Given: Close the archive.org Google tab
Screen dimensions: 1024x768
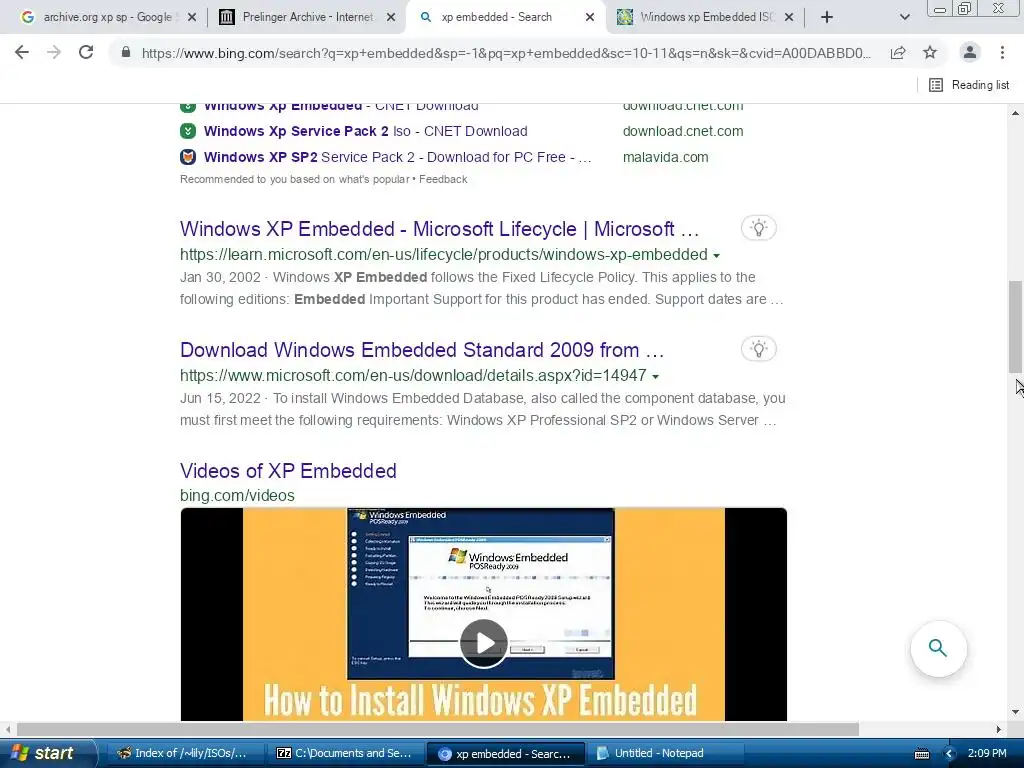Looking at the screenshot, I should tap(192, 17).
